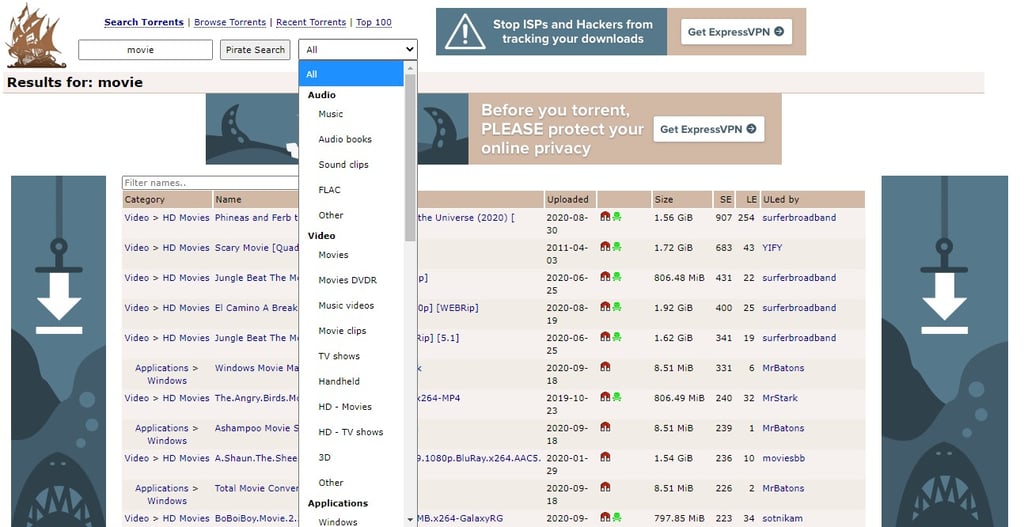Click the Pirate Search button
The image size is (1024, 527).
click(255, 50)
